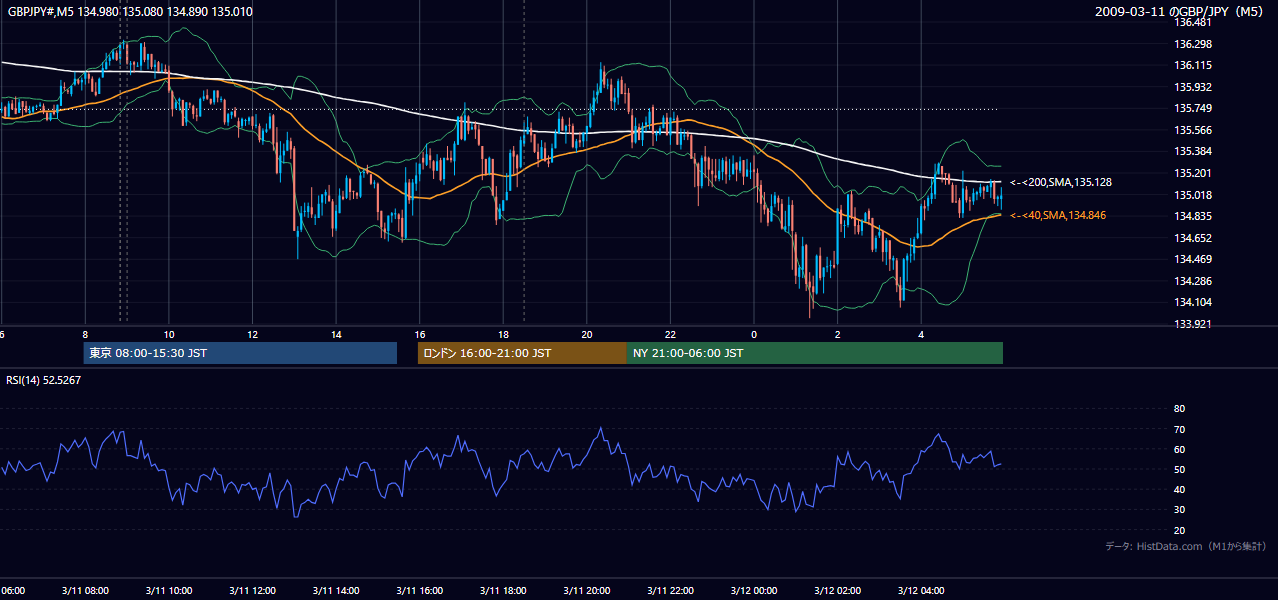Image resolution: width=1278 pixels, height=600 pixels.
Task: Click the NY 21:00-06:00 JST session bar
Action: 815,353
